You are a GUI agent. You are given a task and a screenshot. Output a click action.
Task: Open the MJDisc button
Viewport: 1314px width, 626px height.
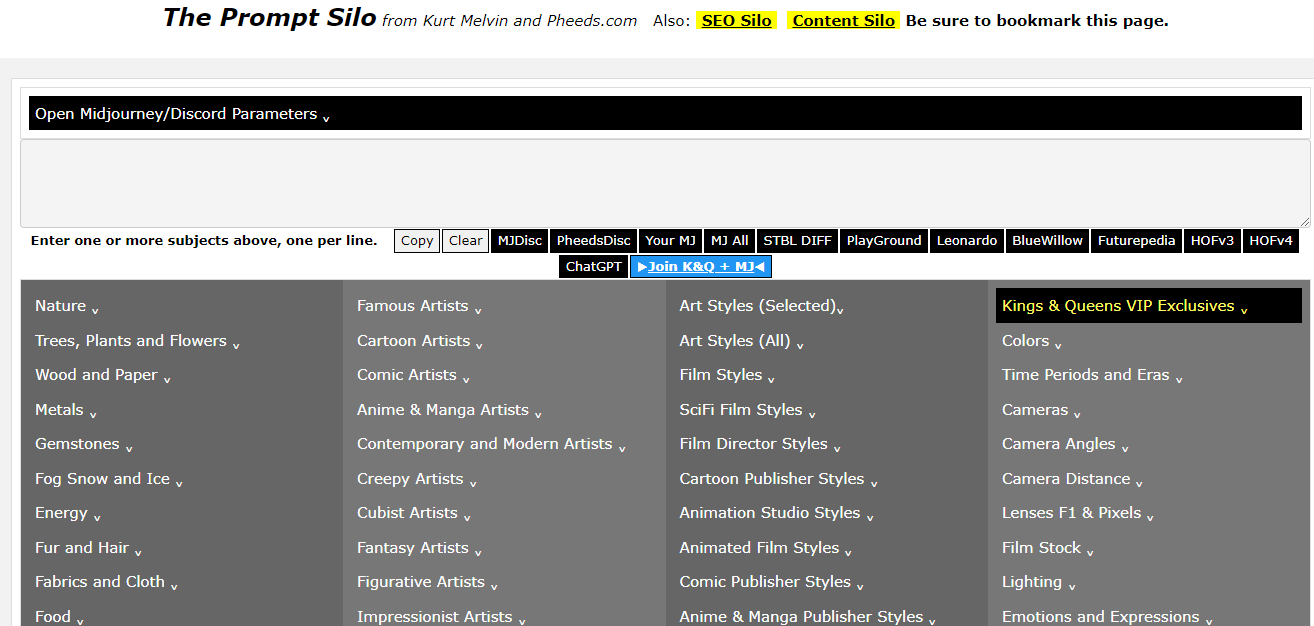coord(520,240)
